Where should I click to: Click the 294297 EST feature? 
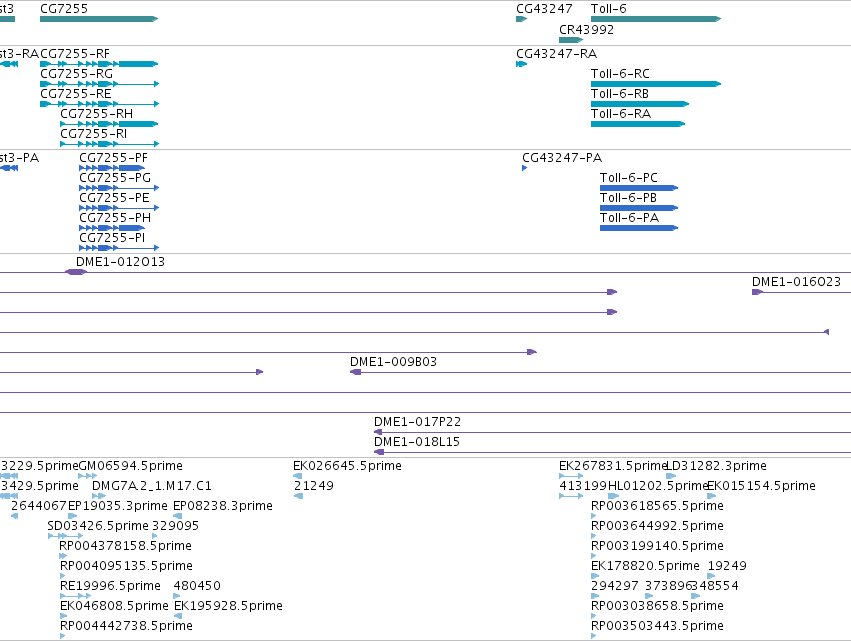point(595,596)
